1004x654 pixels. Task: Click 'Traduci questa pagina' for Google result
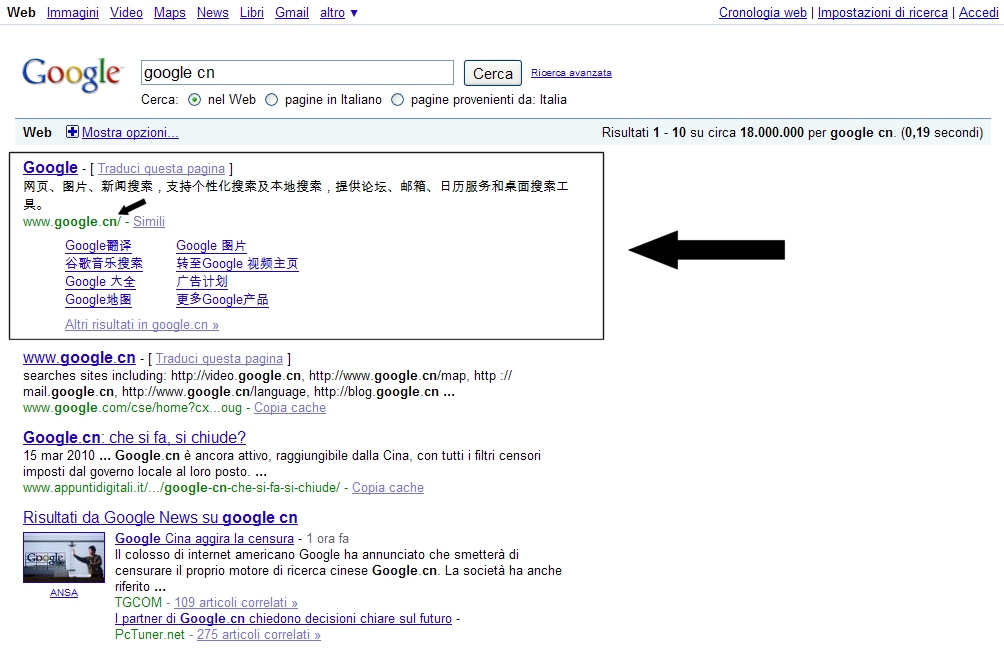pyautogui.click(x=161, y=168)
